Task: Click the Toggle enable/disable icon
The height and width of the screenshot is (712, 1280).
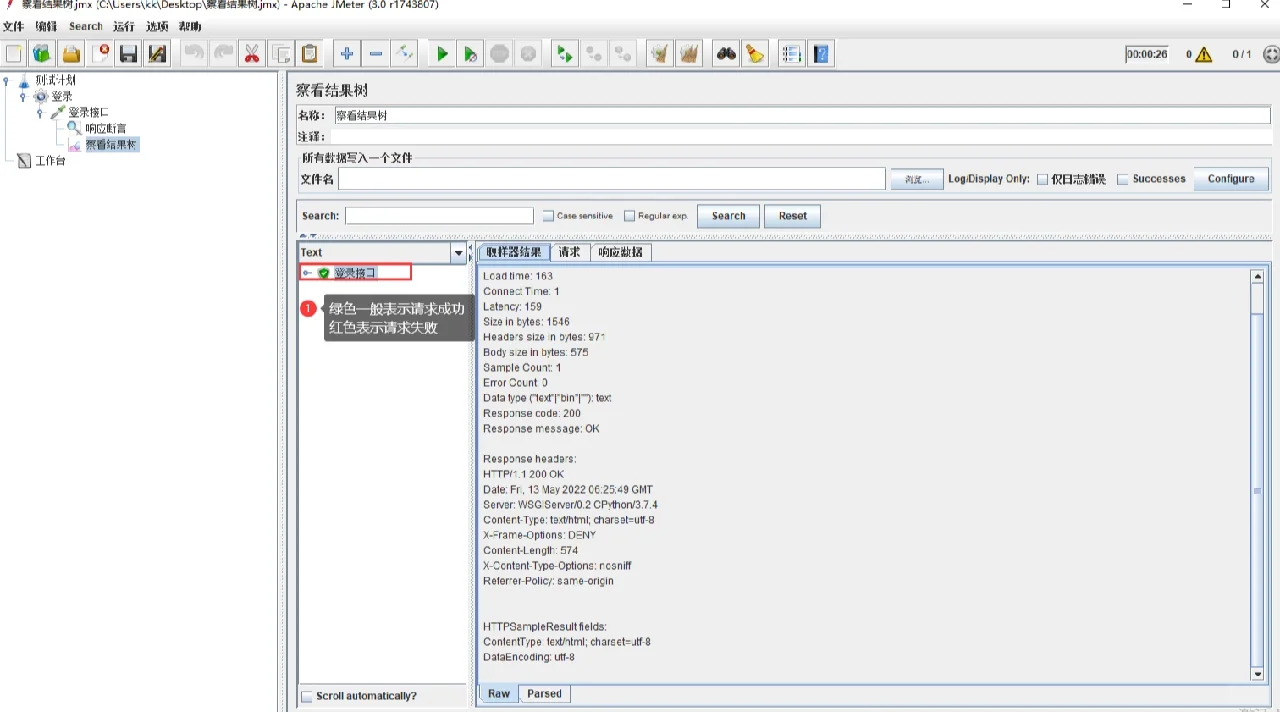Action: click(404, 54)
